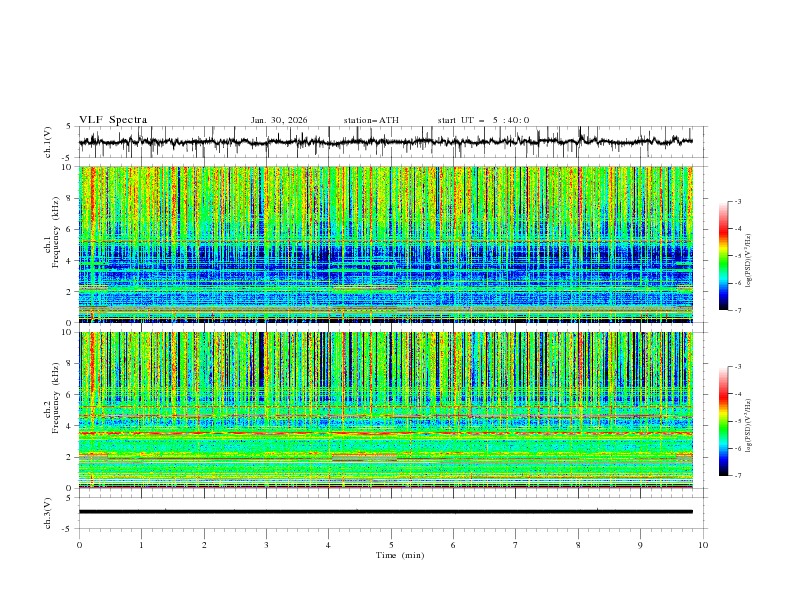Click tick label "8" on the Time axis
This screenshot has width=792, height=612.
(578, 545)
